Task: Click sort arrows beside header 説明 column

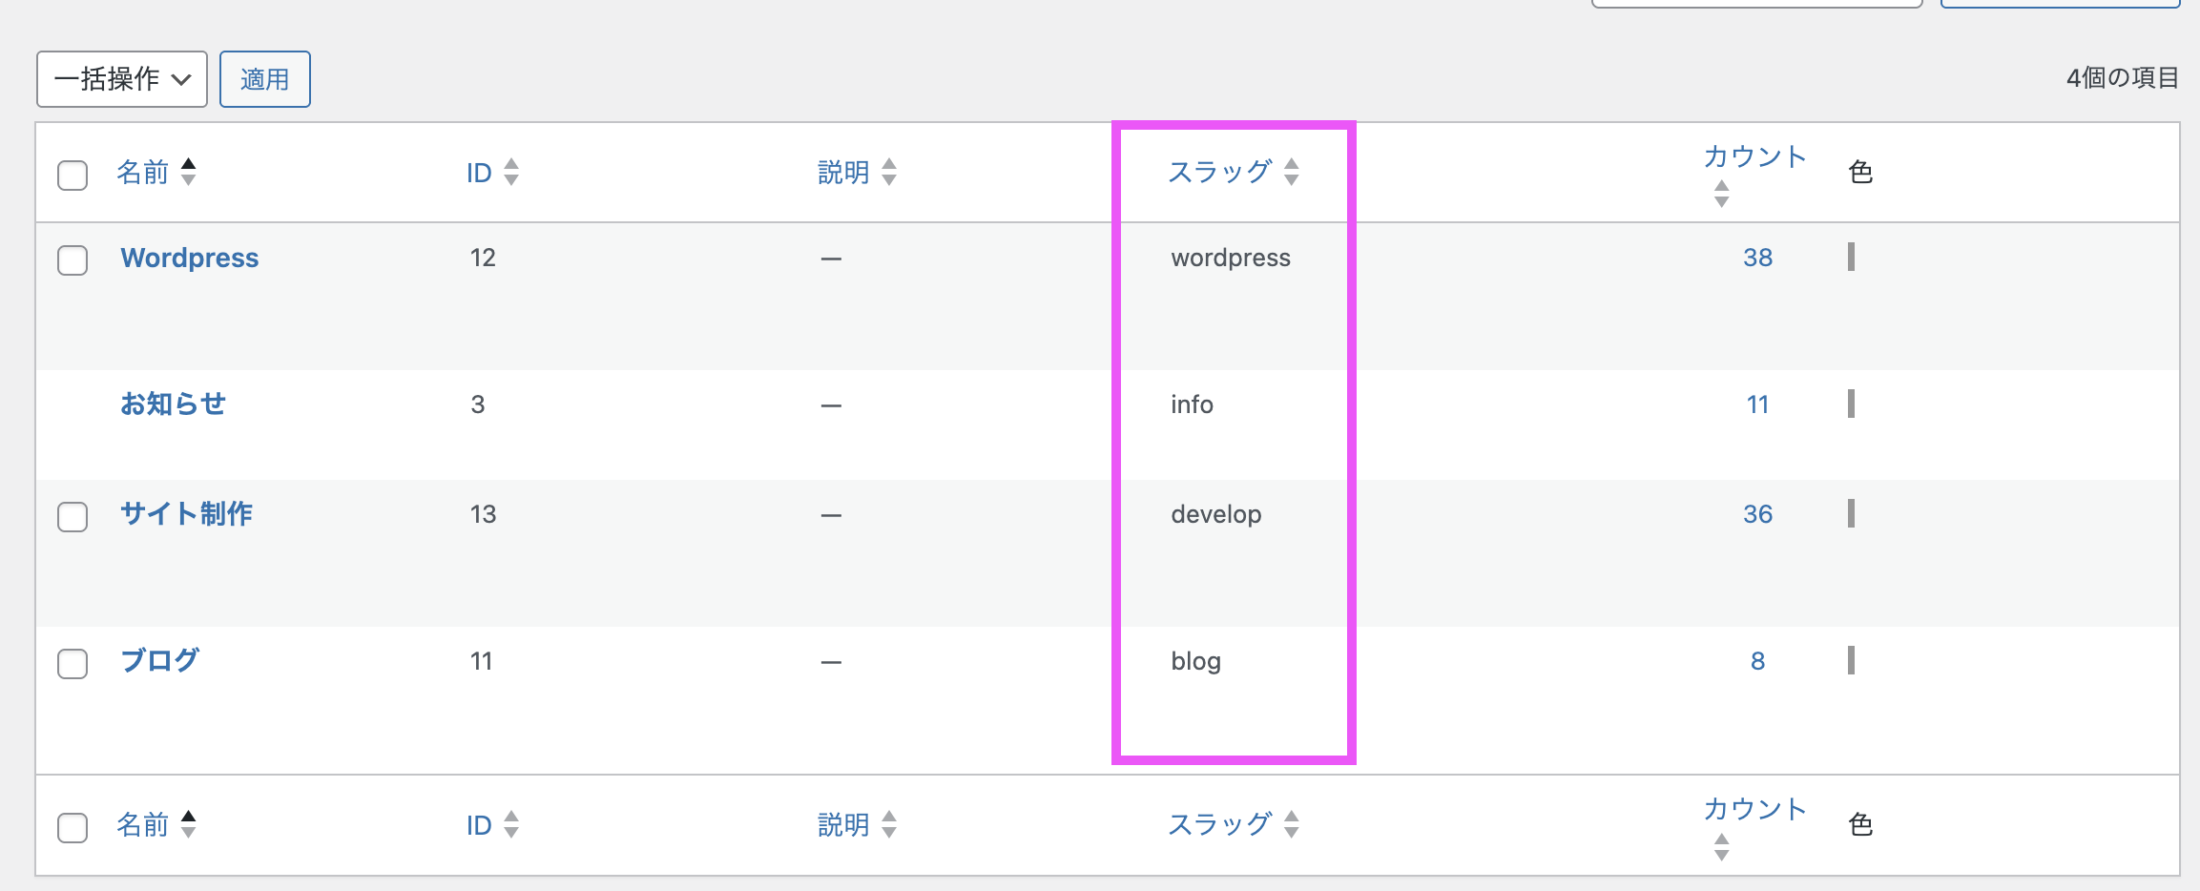Action: [x=889, y=172]
